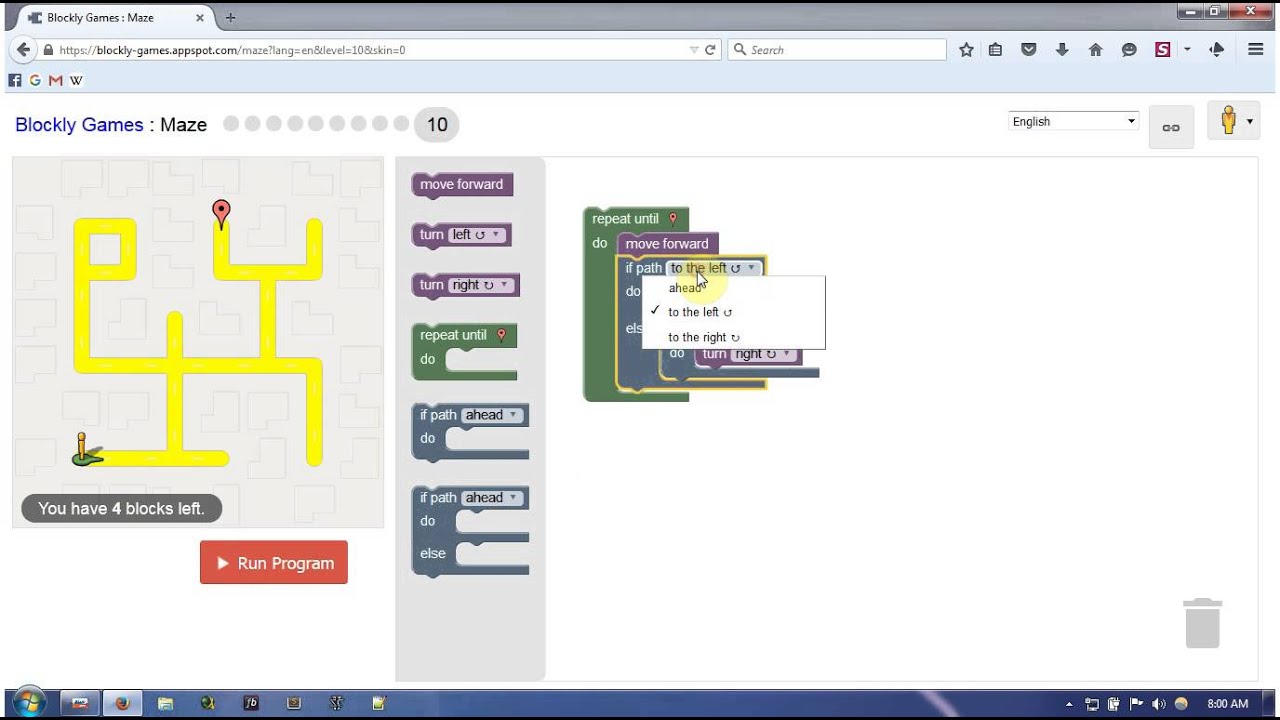Go to level 9 circle
The image size is (1280, 720).
[x=401, y=124]
